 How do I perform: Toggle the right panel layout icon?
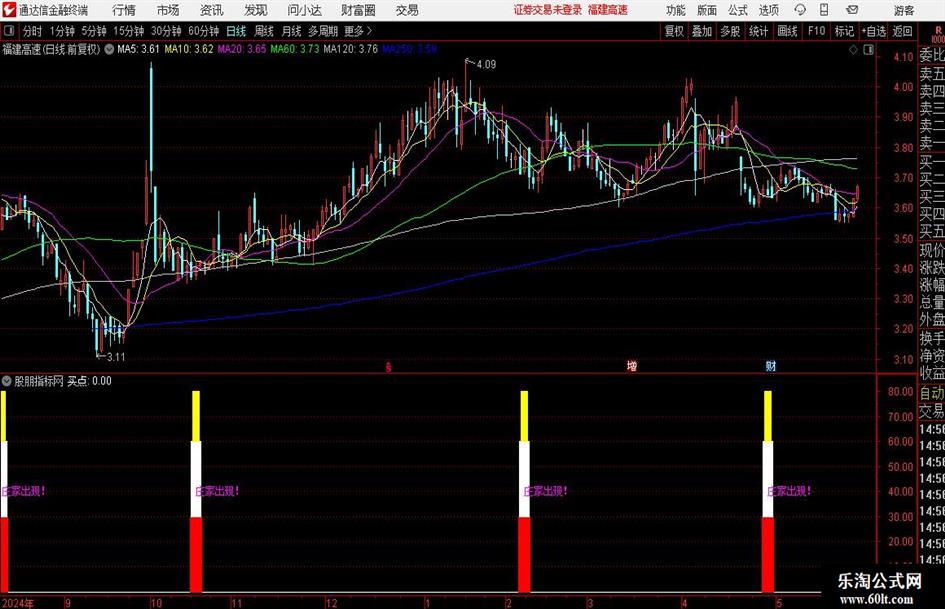pos(868,50)
